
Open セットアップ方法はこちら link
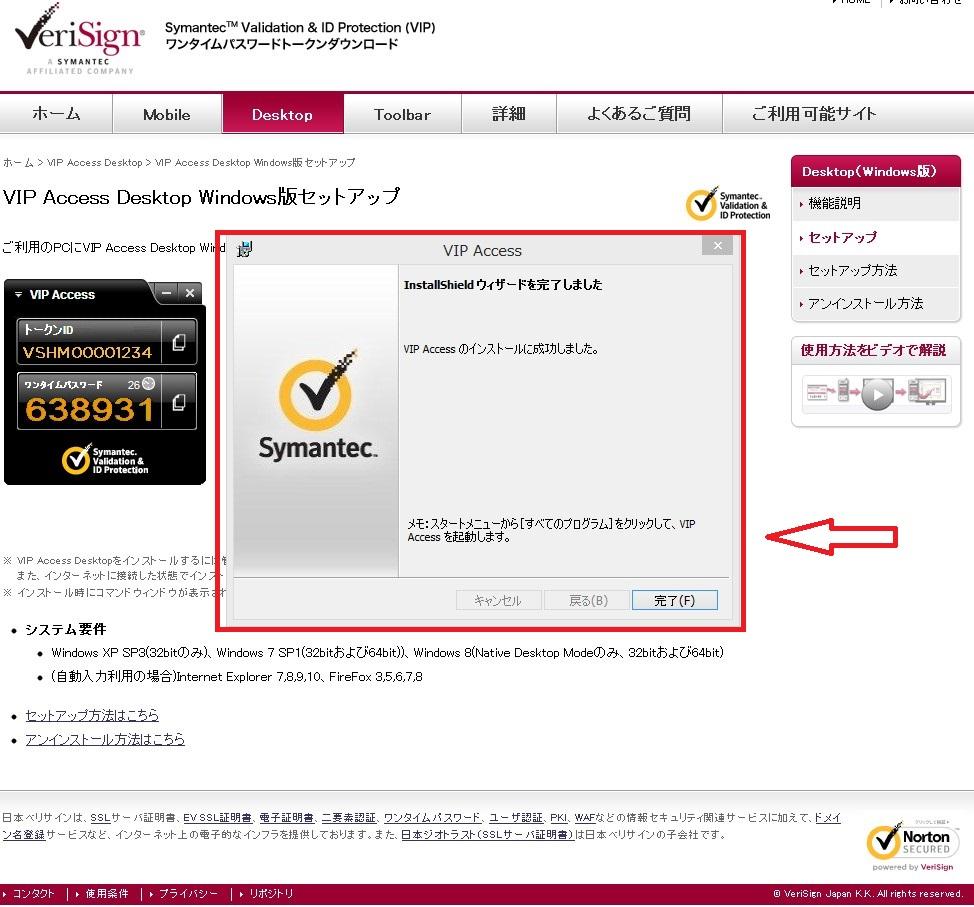click(92, 715)
